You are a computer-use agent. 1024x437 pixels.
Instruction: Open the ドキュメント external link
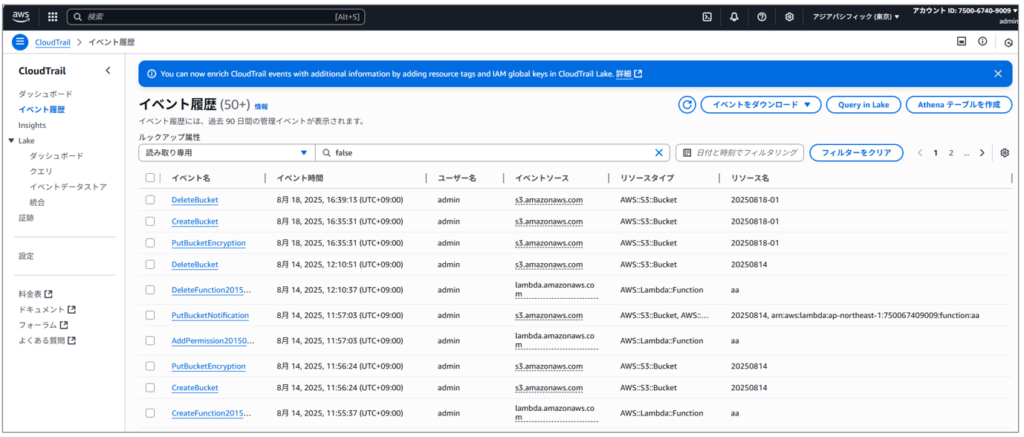(47, 310)
